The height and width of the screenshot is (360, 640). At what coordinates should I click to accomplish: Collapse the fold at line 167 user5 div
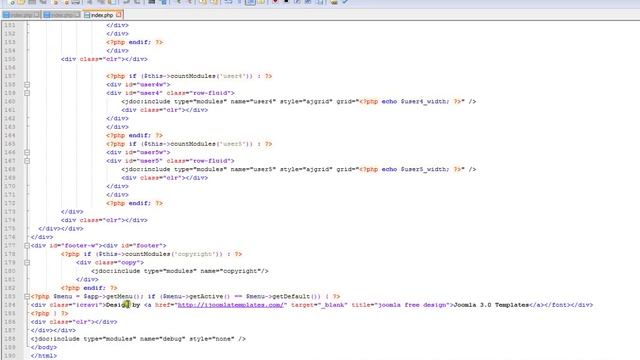pos(27,161)
